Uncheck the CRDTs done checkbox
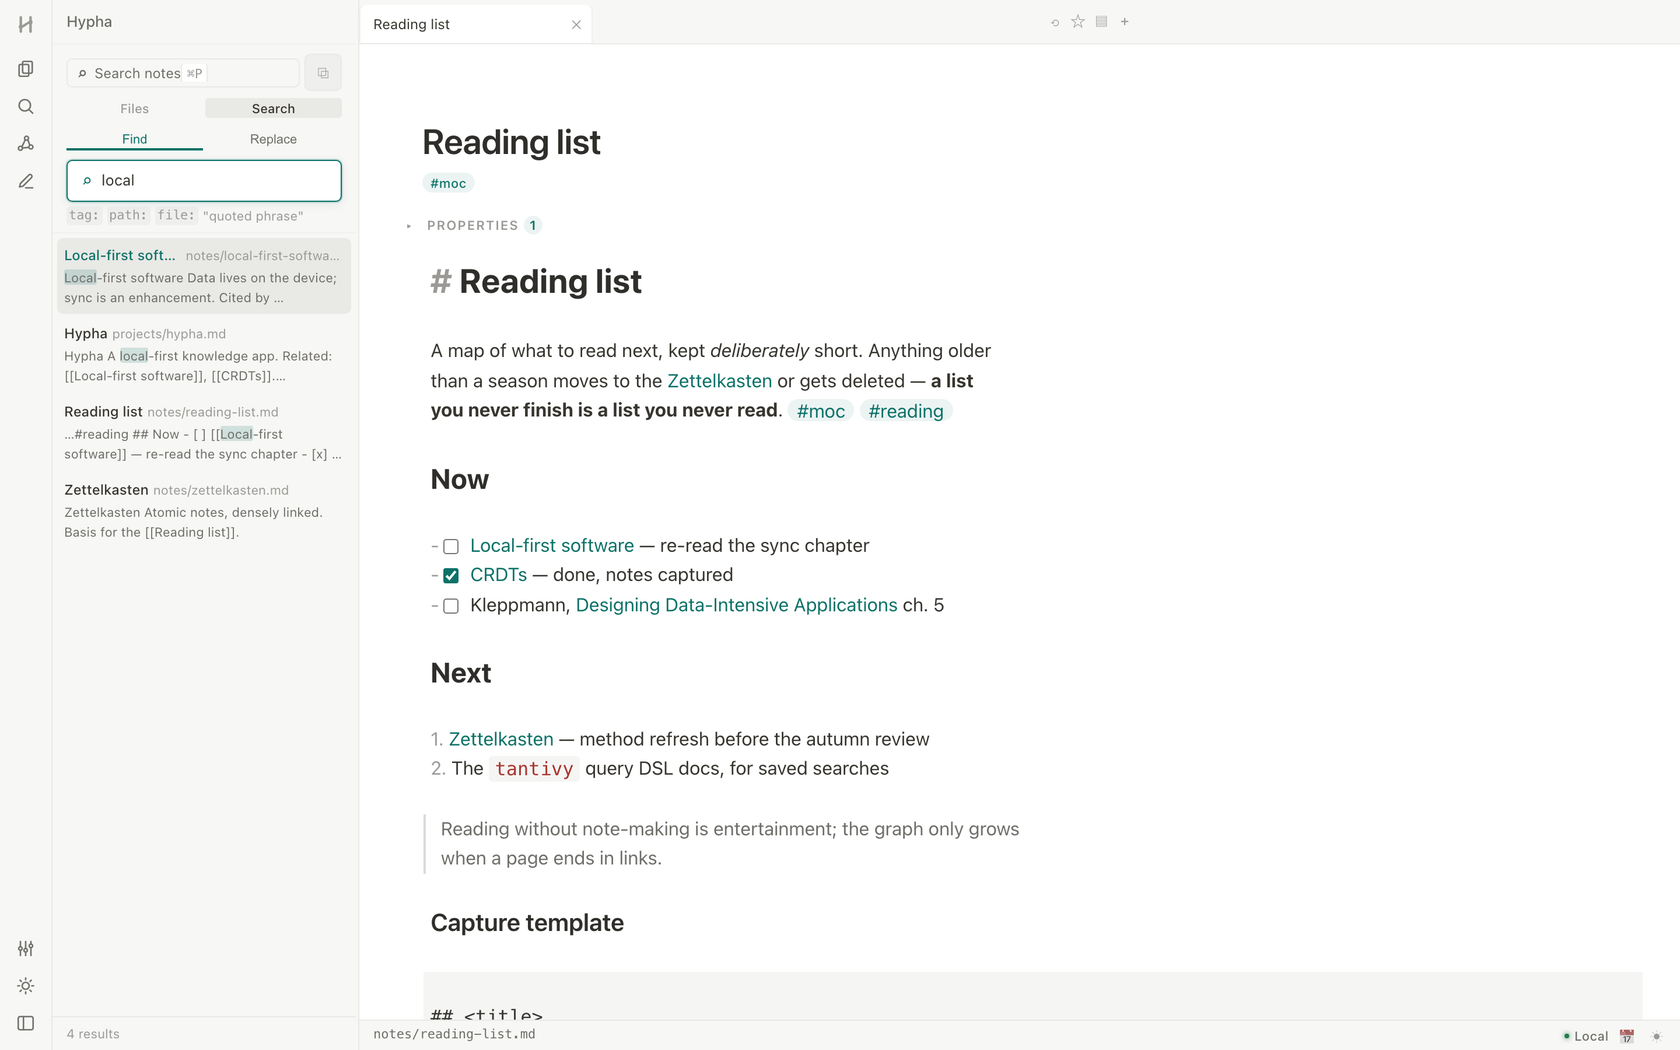Screen dimensions: 1680x1050 pyautogui.click(x=451, y=576)
